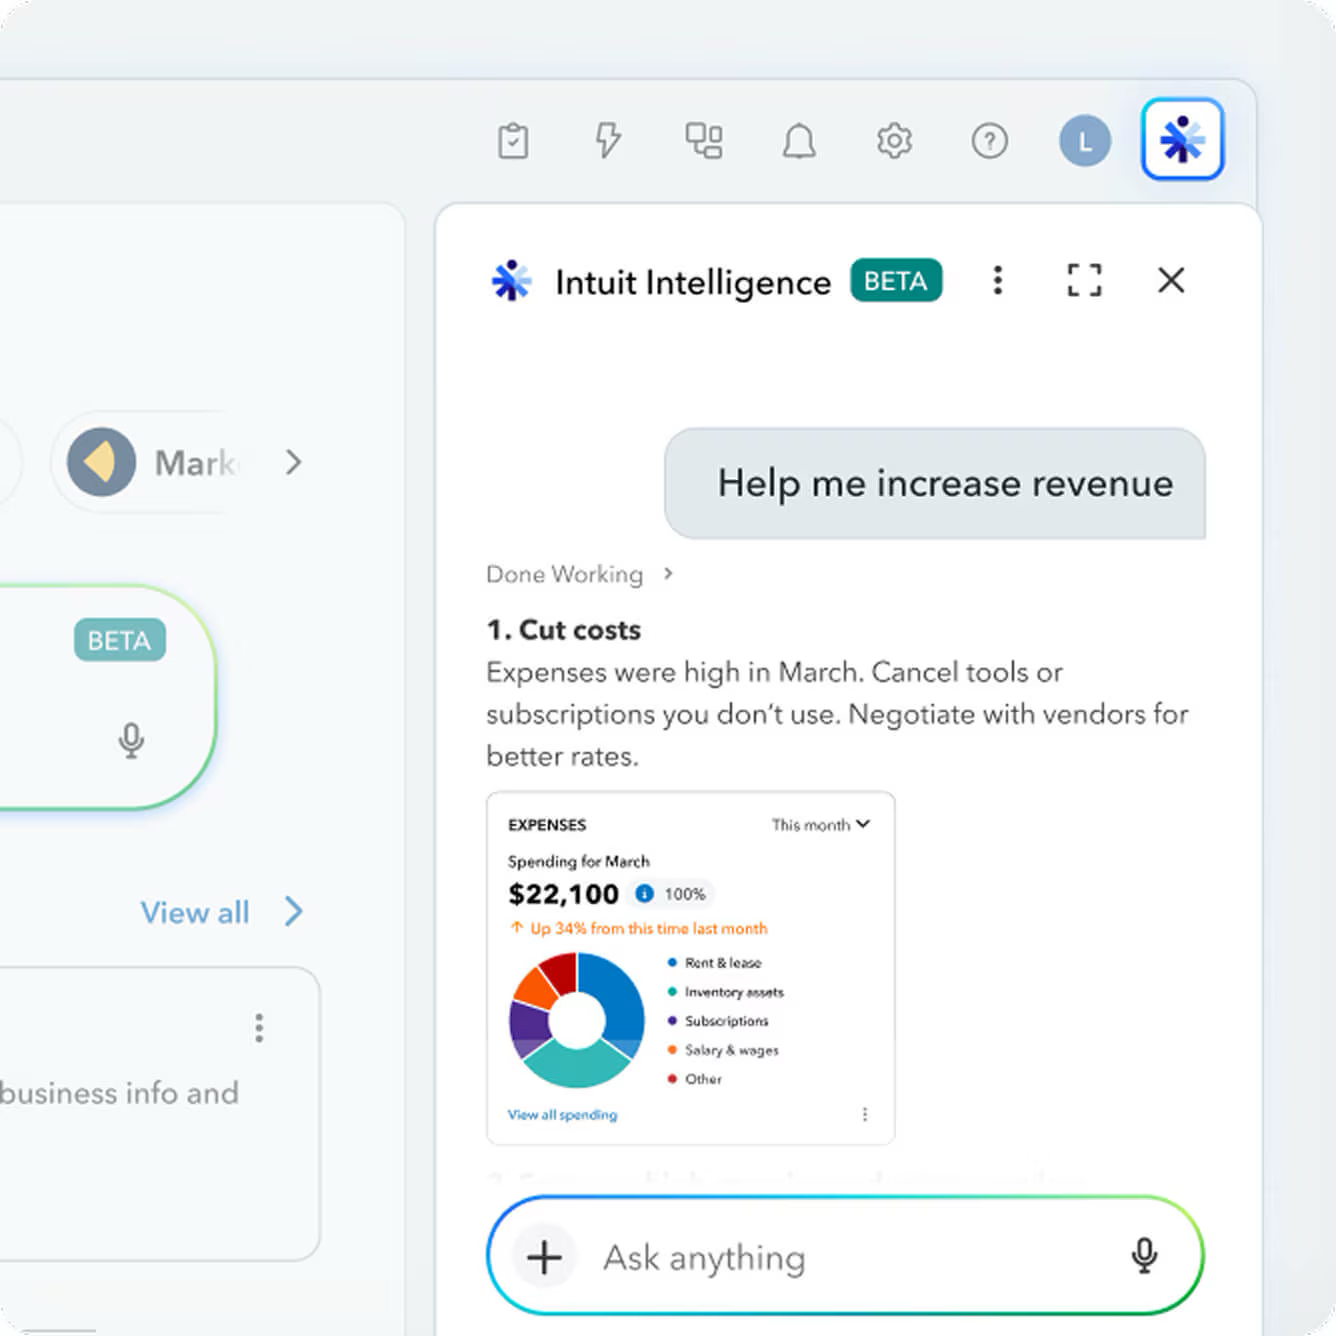Click the microphone in the left BETA card

(131, 741)
